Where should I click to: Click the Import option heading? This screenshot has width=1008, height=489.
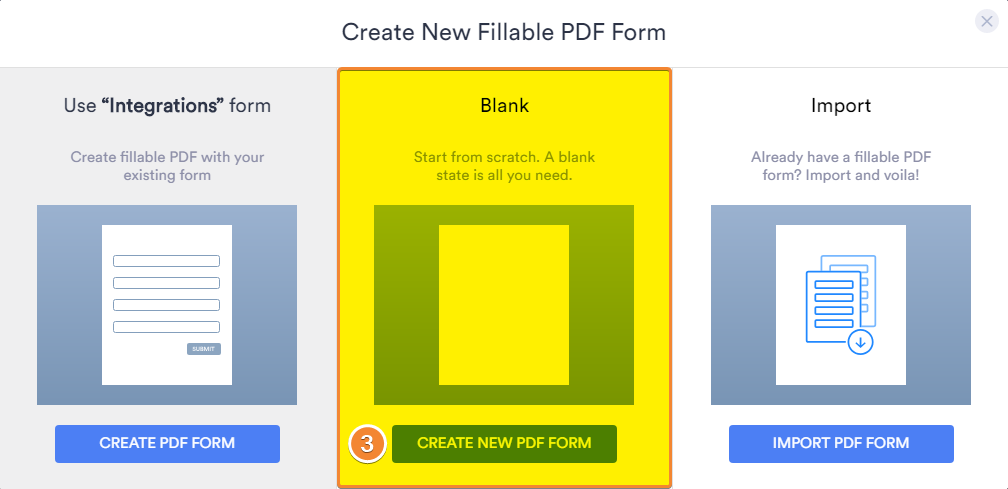pos(841,105)
